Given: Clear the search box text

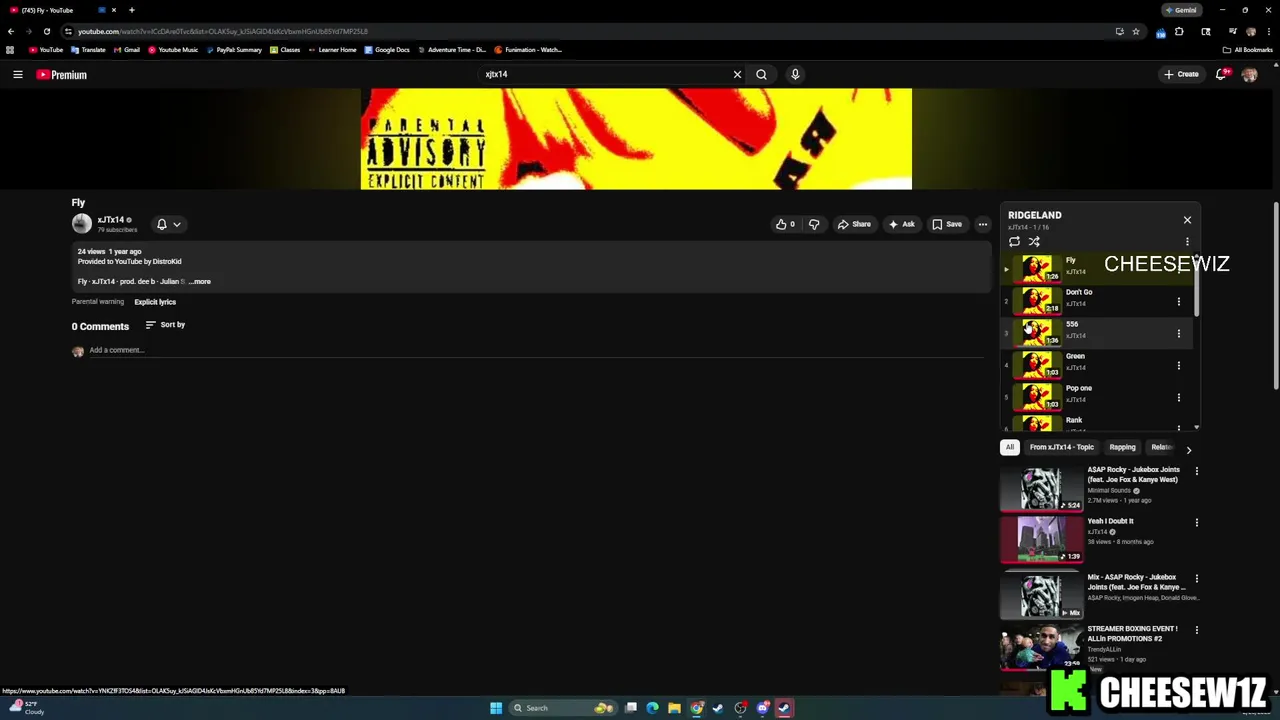Looking at the screenshot, I should coord(737,74).
